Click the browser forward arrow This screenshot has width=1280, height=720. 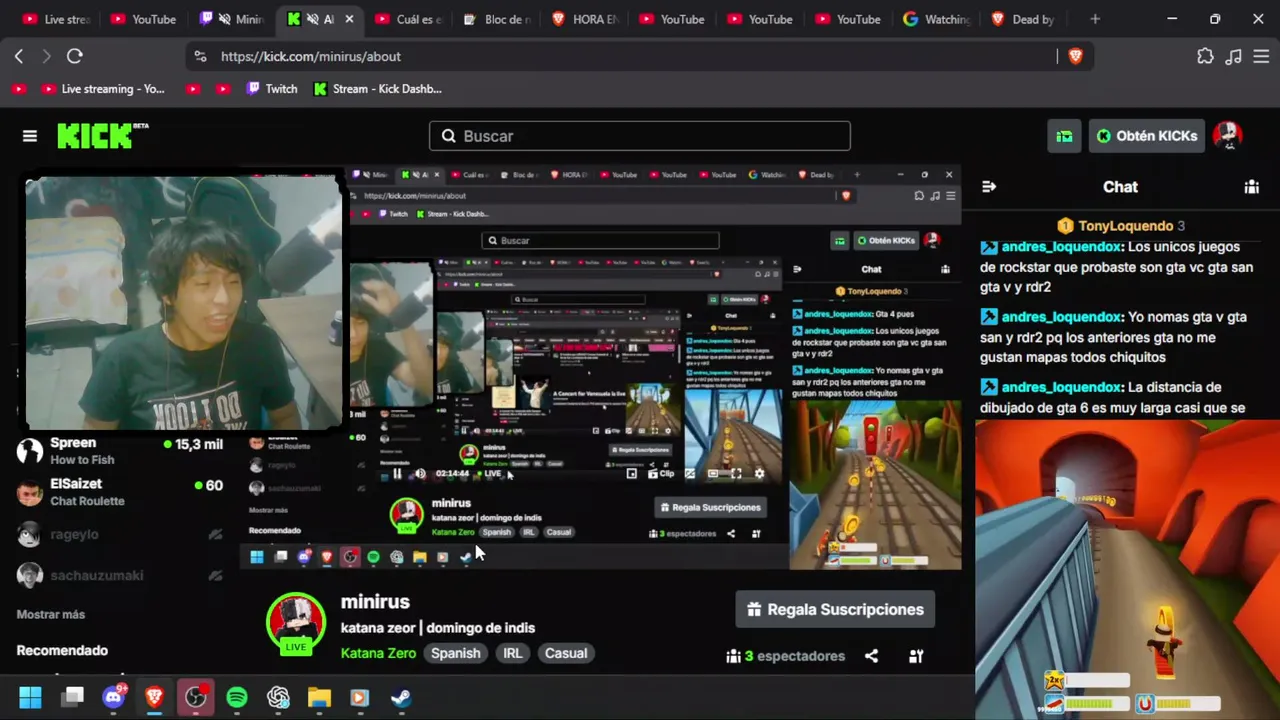[x=46, y=57]
